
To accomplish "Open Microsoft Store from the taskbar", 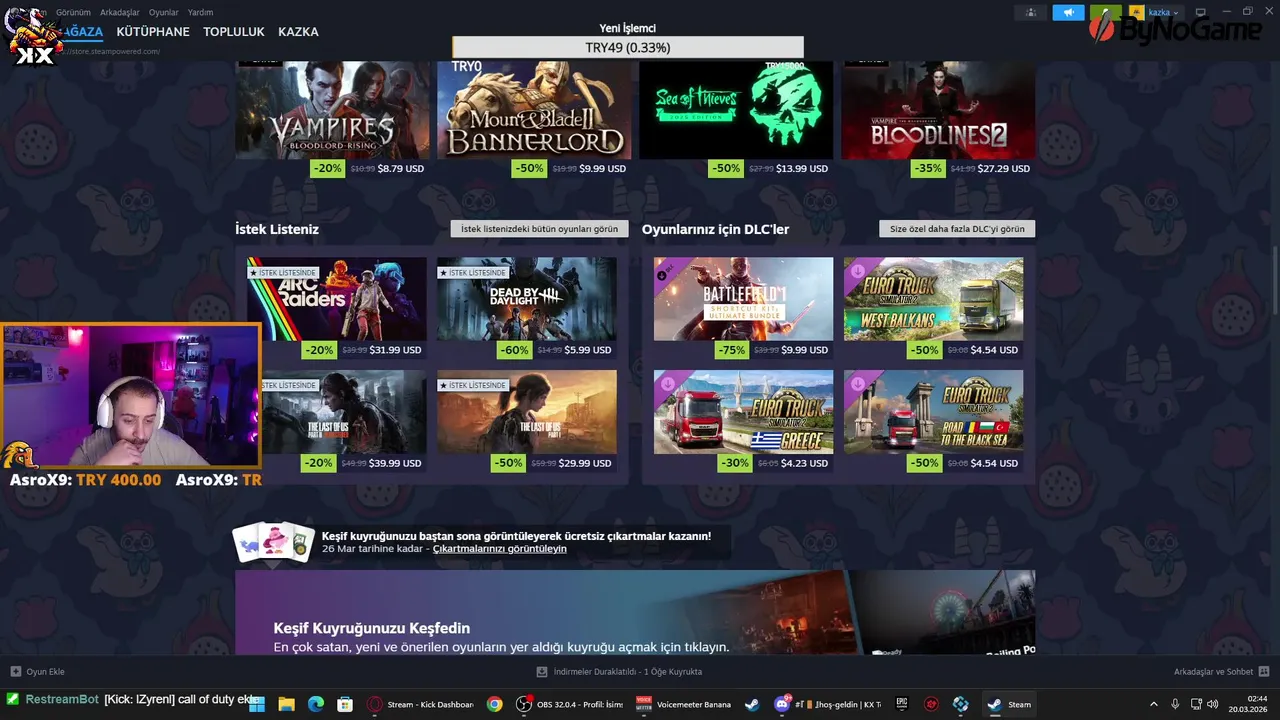I will [x=345, y=704].
